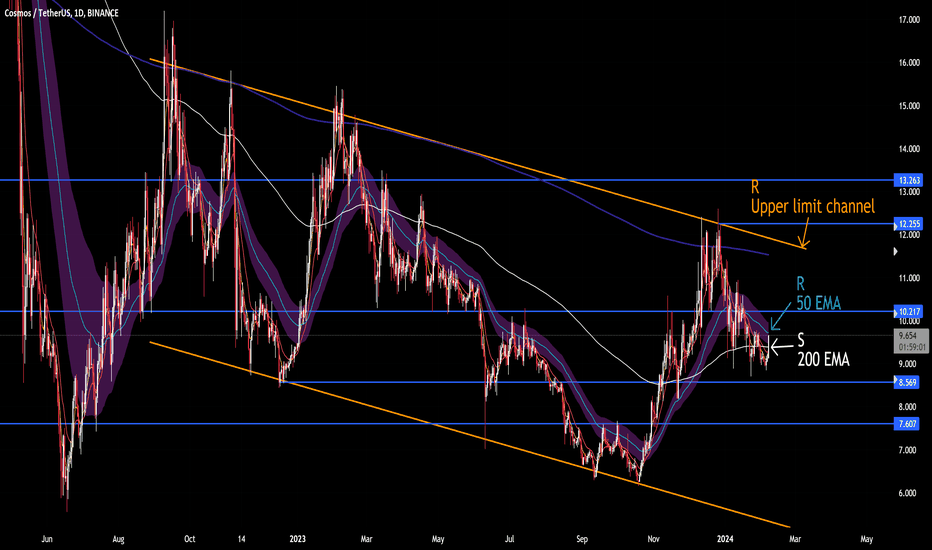Click the Oct date label

(190, 539)
